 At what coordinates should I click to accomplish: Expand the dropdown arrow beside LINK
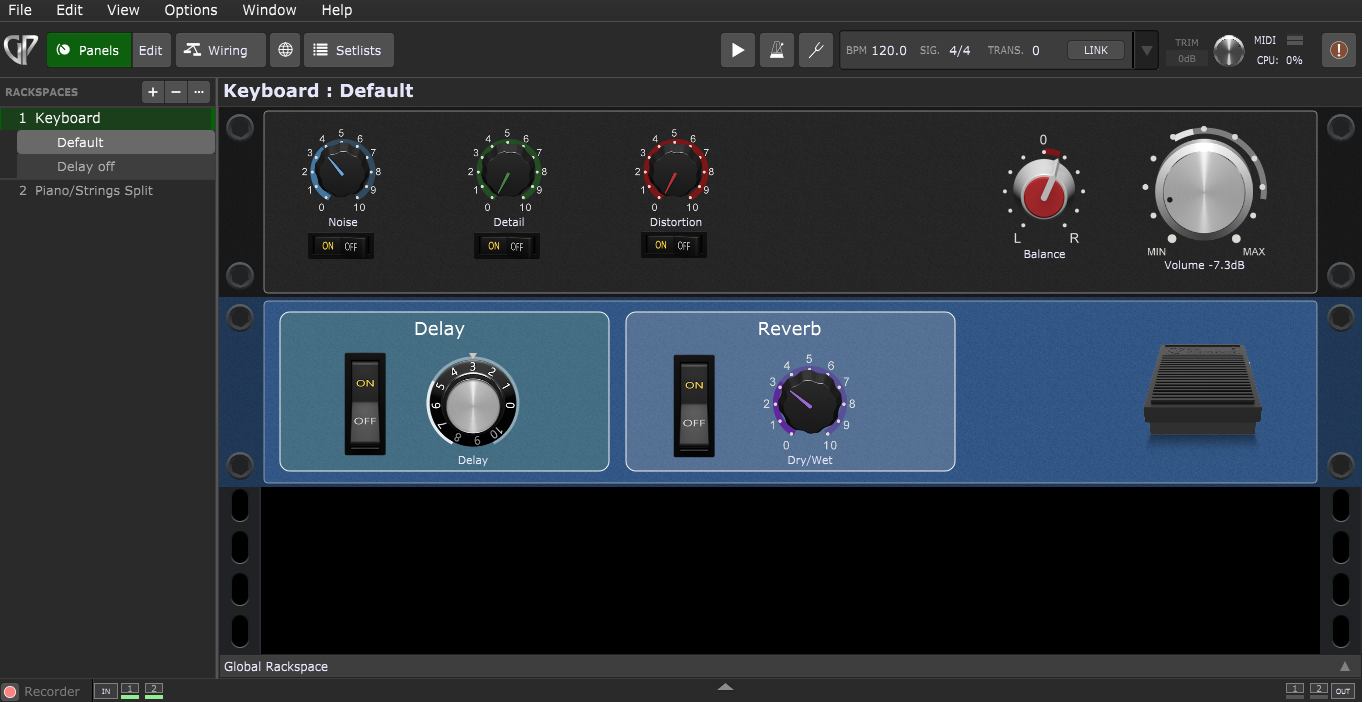coord(1147,50)
